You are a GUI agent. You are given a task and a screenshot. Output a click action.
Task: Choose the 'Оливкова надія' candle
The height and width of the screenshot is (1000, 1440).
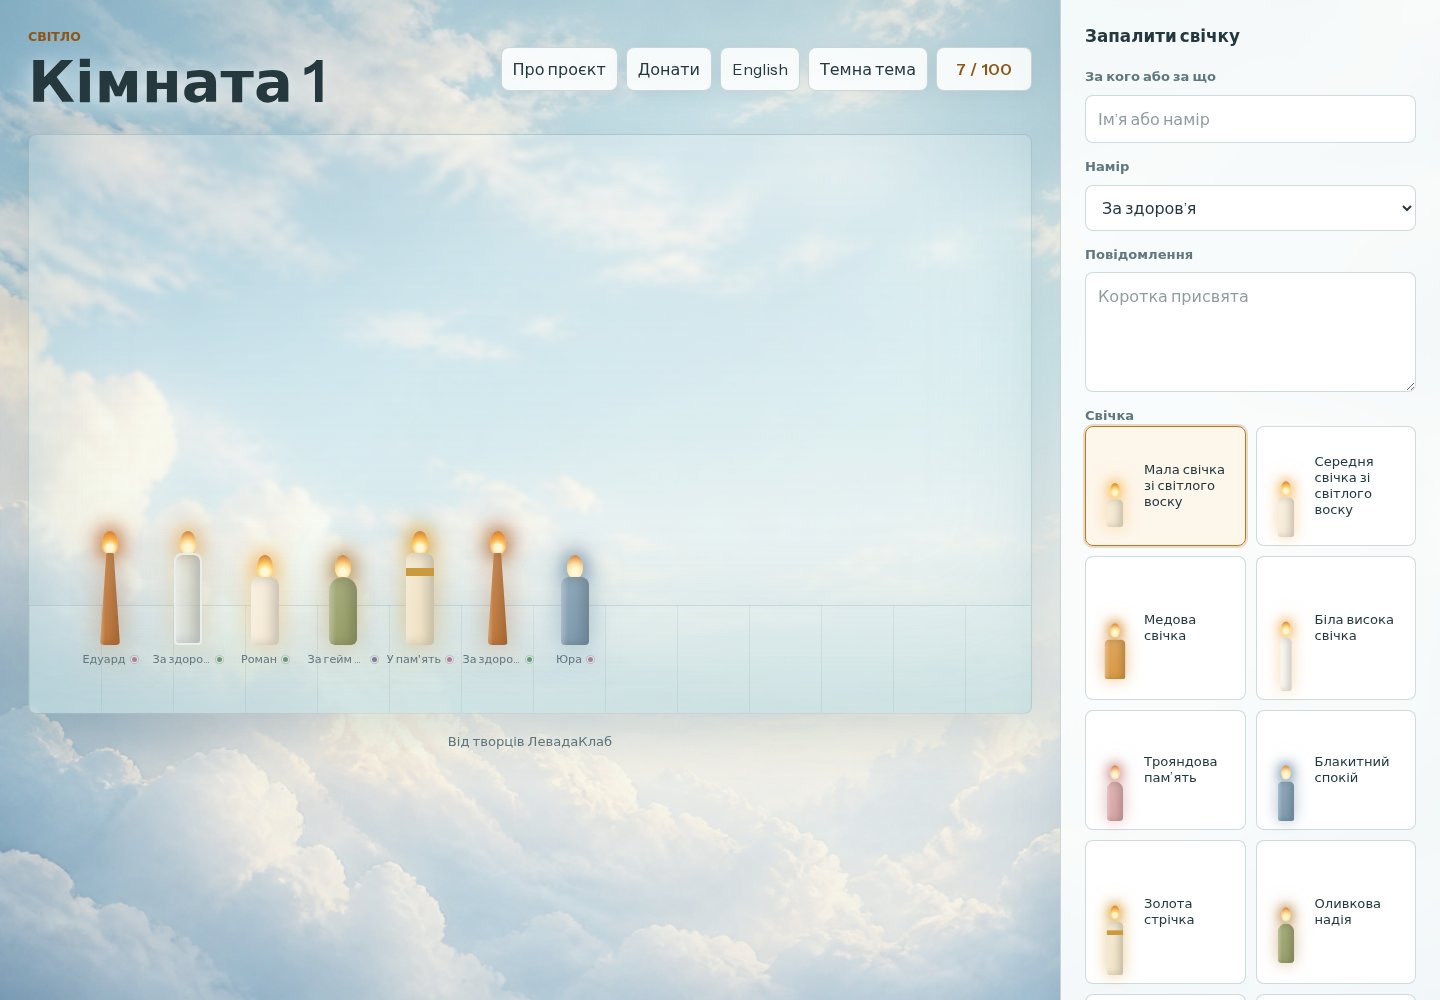coord(1336,912)
